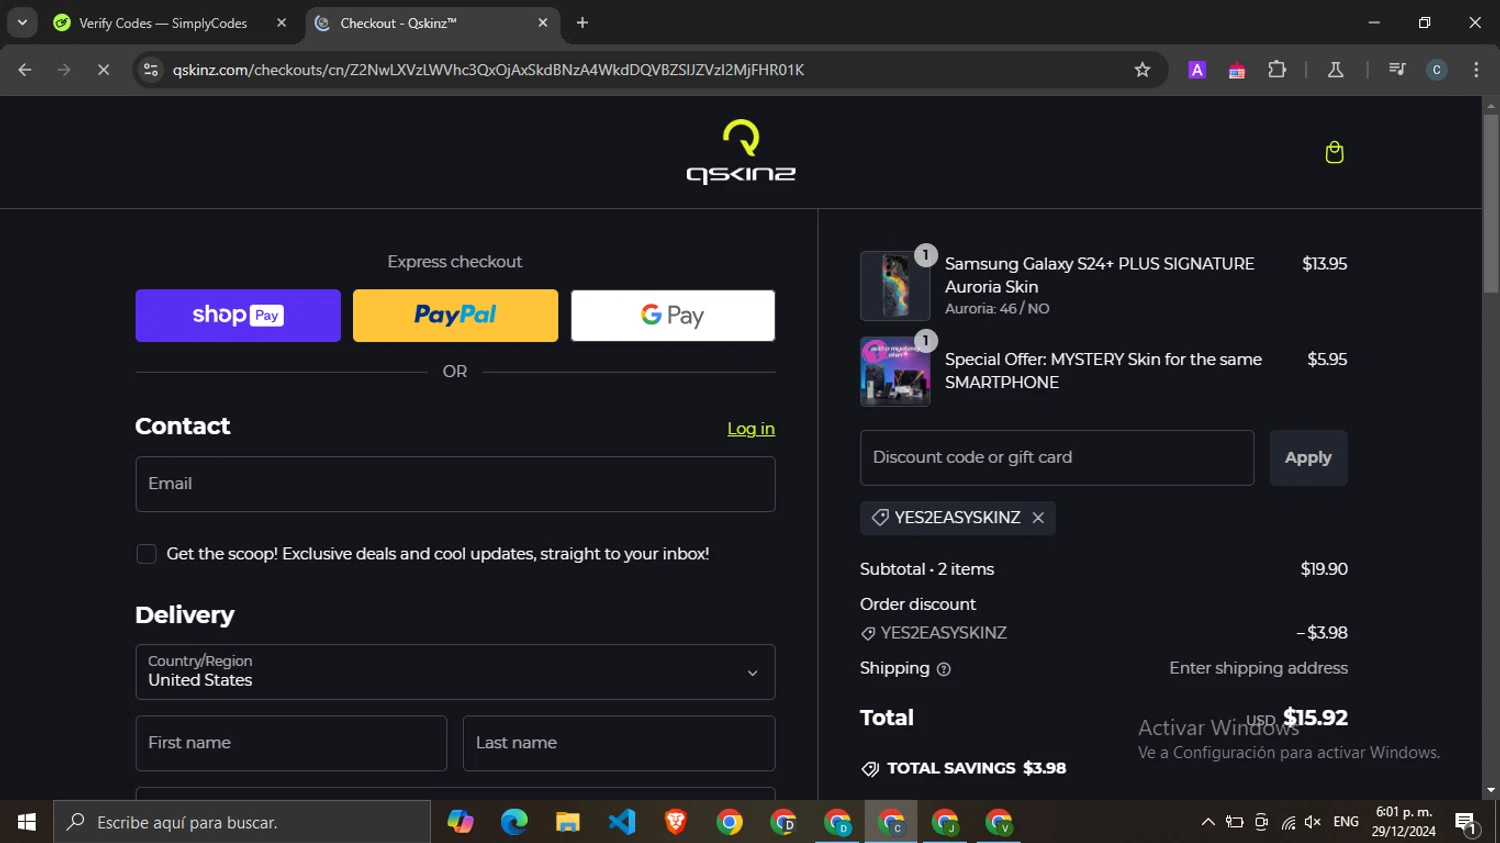Open Visual Studio Code from the taskbar

pyautogui.click(x=622, y=822)
